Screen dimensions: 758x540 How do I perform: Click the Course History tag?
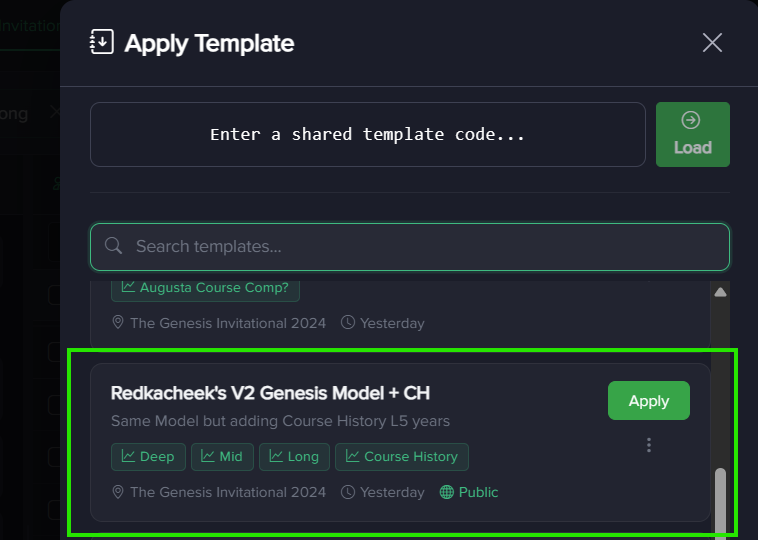coord(401,456)
